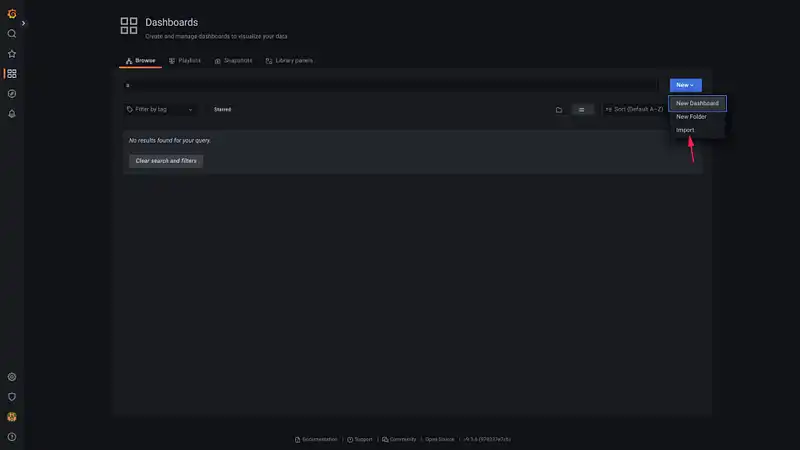Switch to list view layout
The image size is (800, 450).
582,110
